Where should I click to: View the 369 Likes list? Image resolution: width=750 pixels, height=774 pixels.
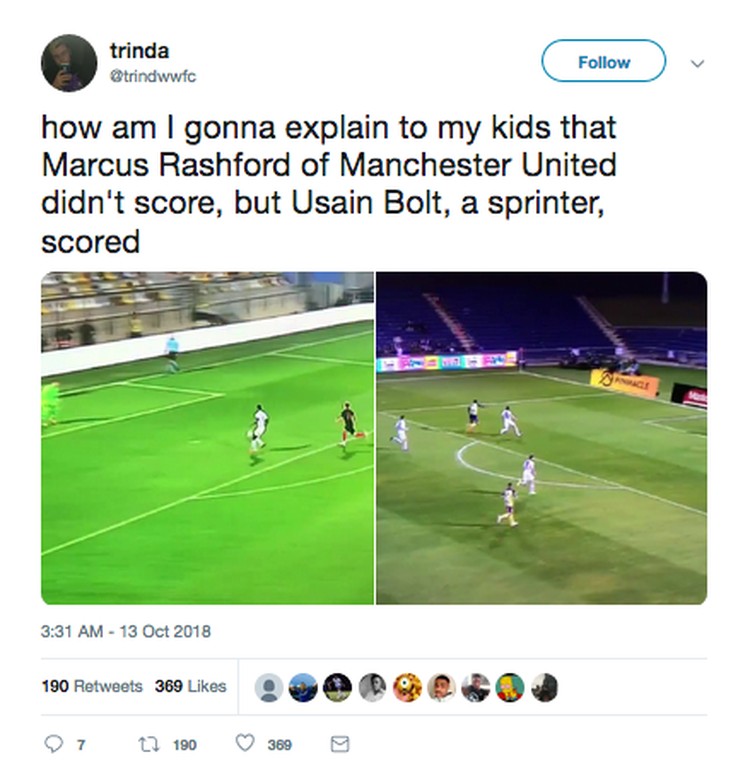point(191,686)
